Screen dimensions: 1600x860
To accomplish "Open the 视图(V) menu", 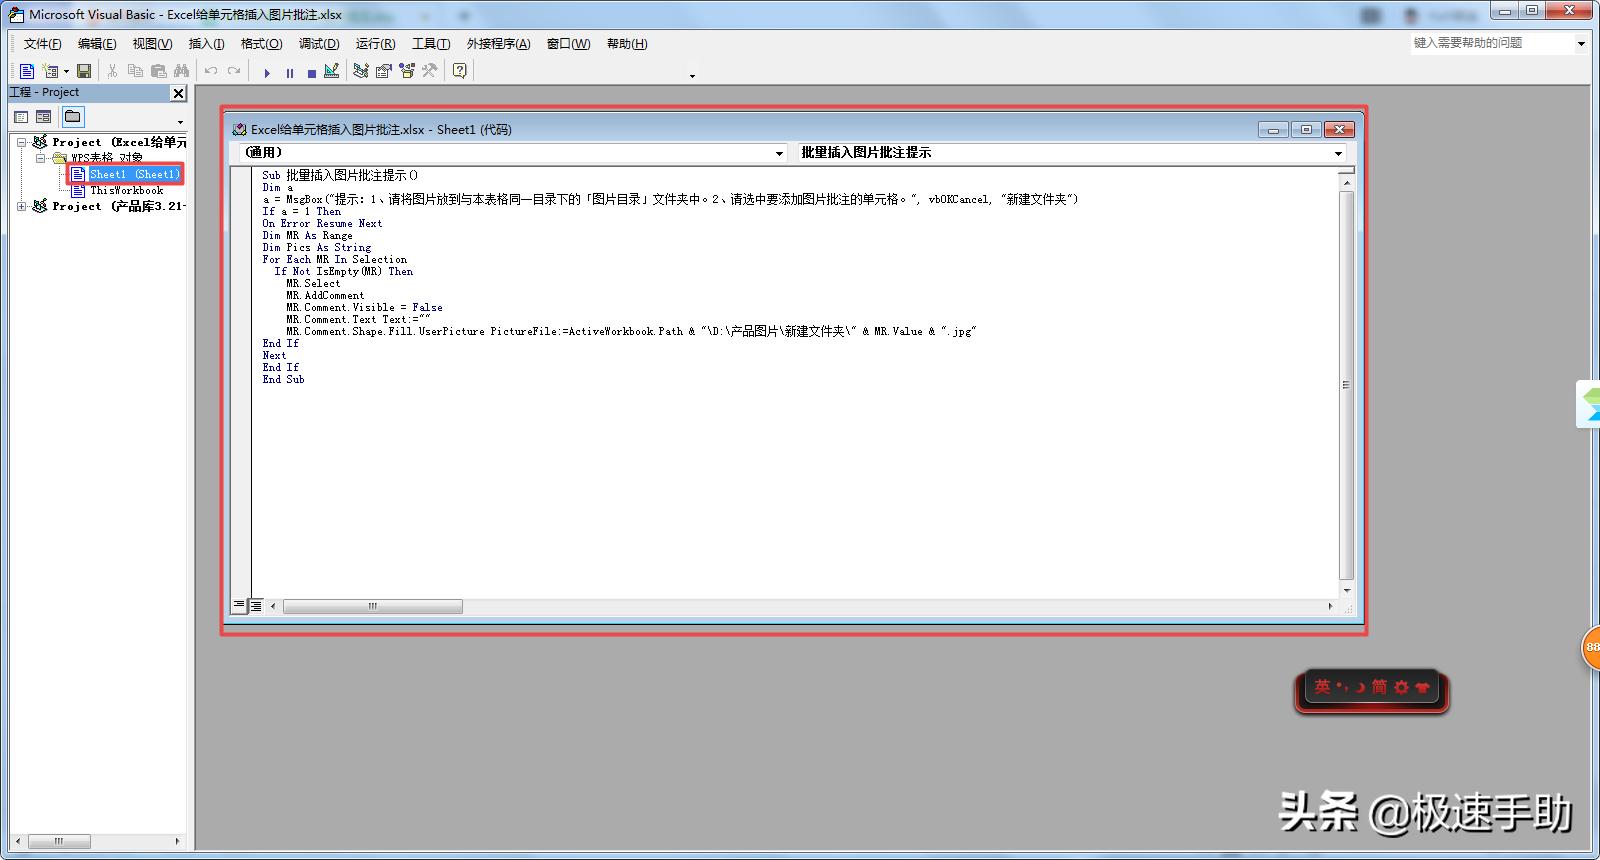I will click(152, 44).
